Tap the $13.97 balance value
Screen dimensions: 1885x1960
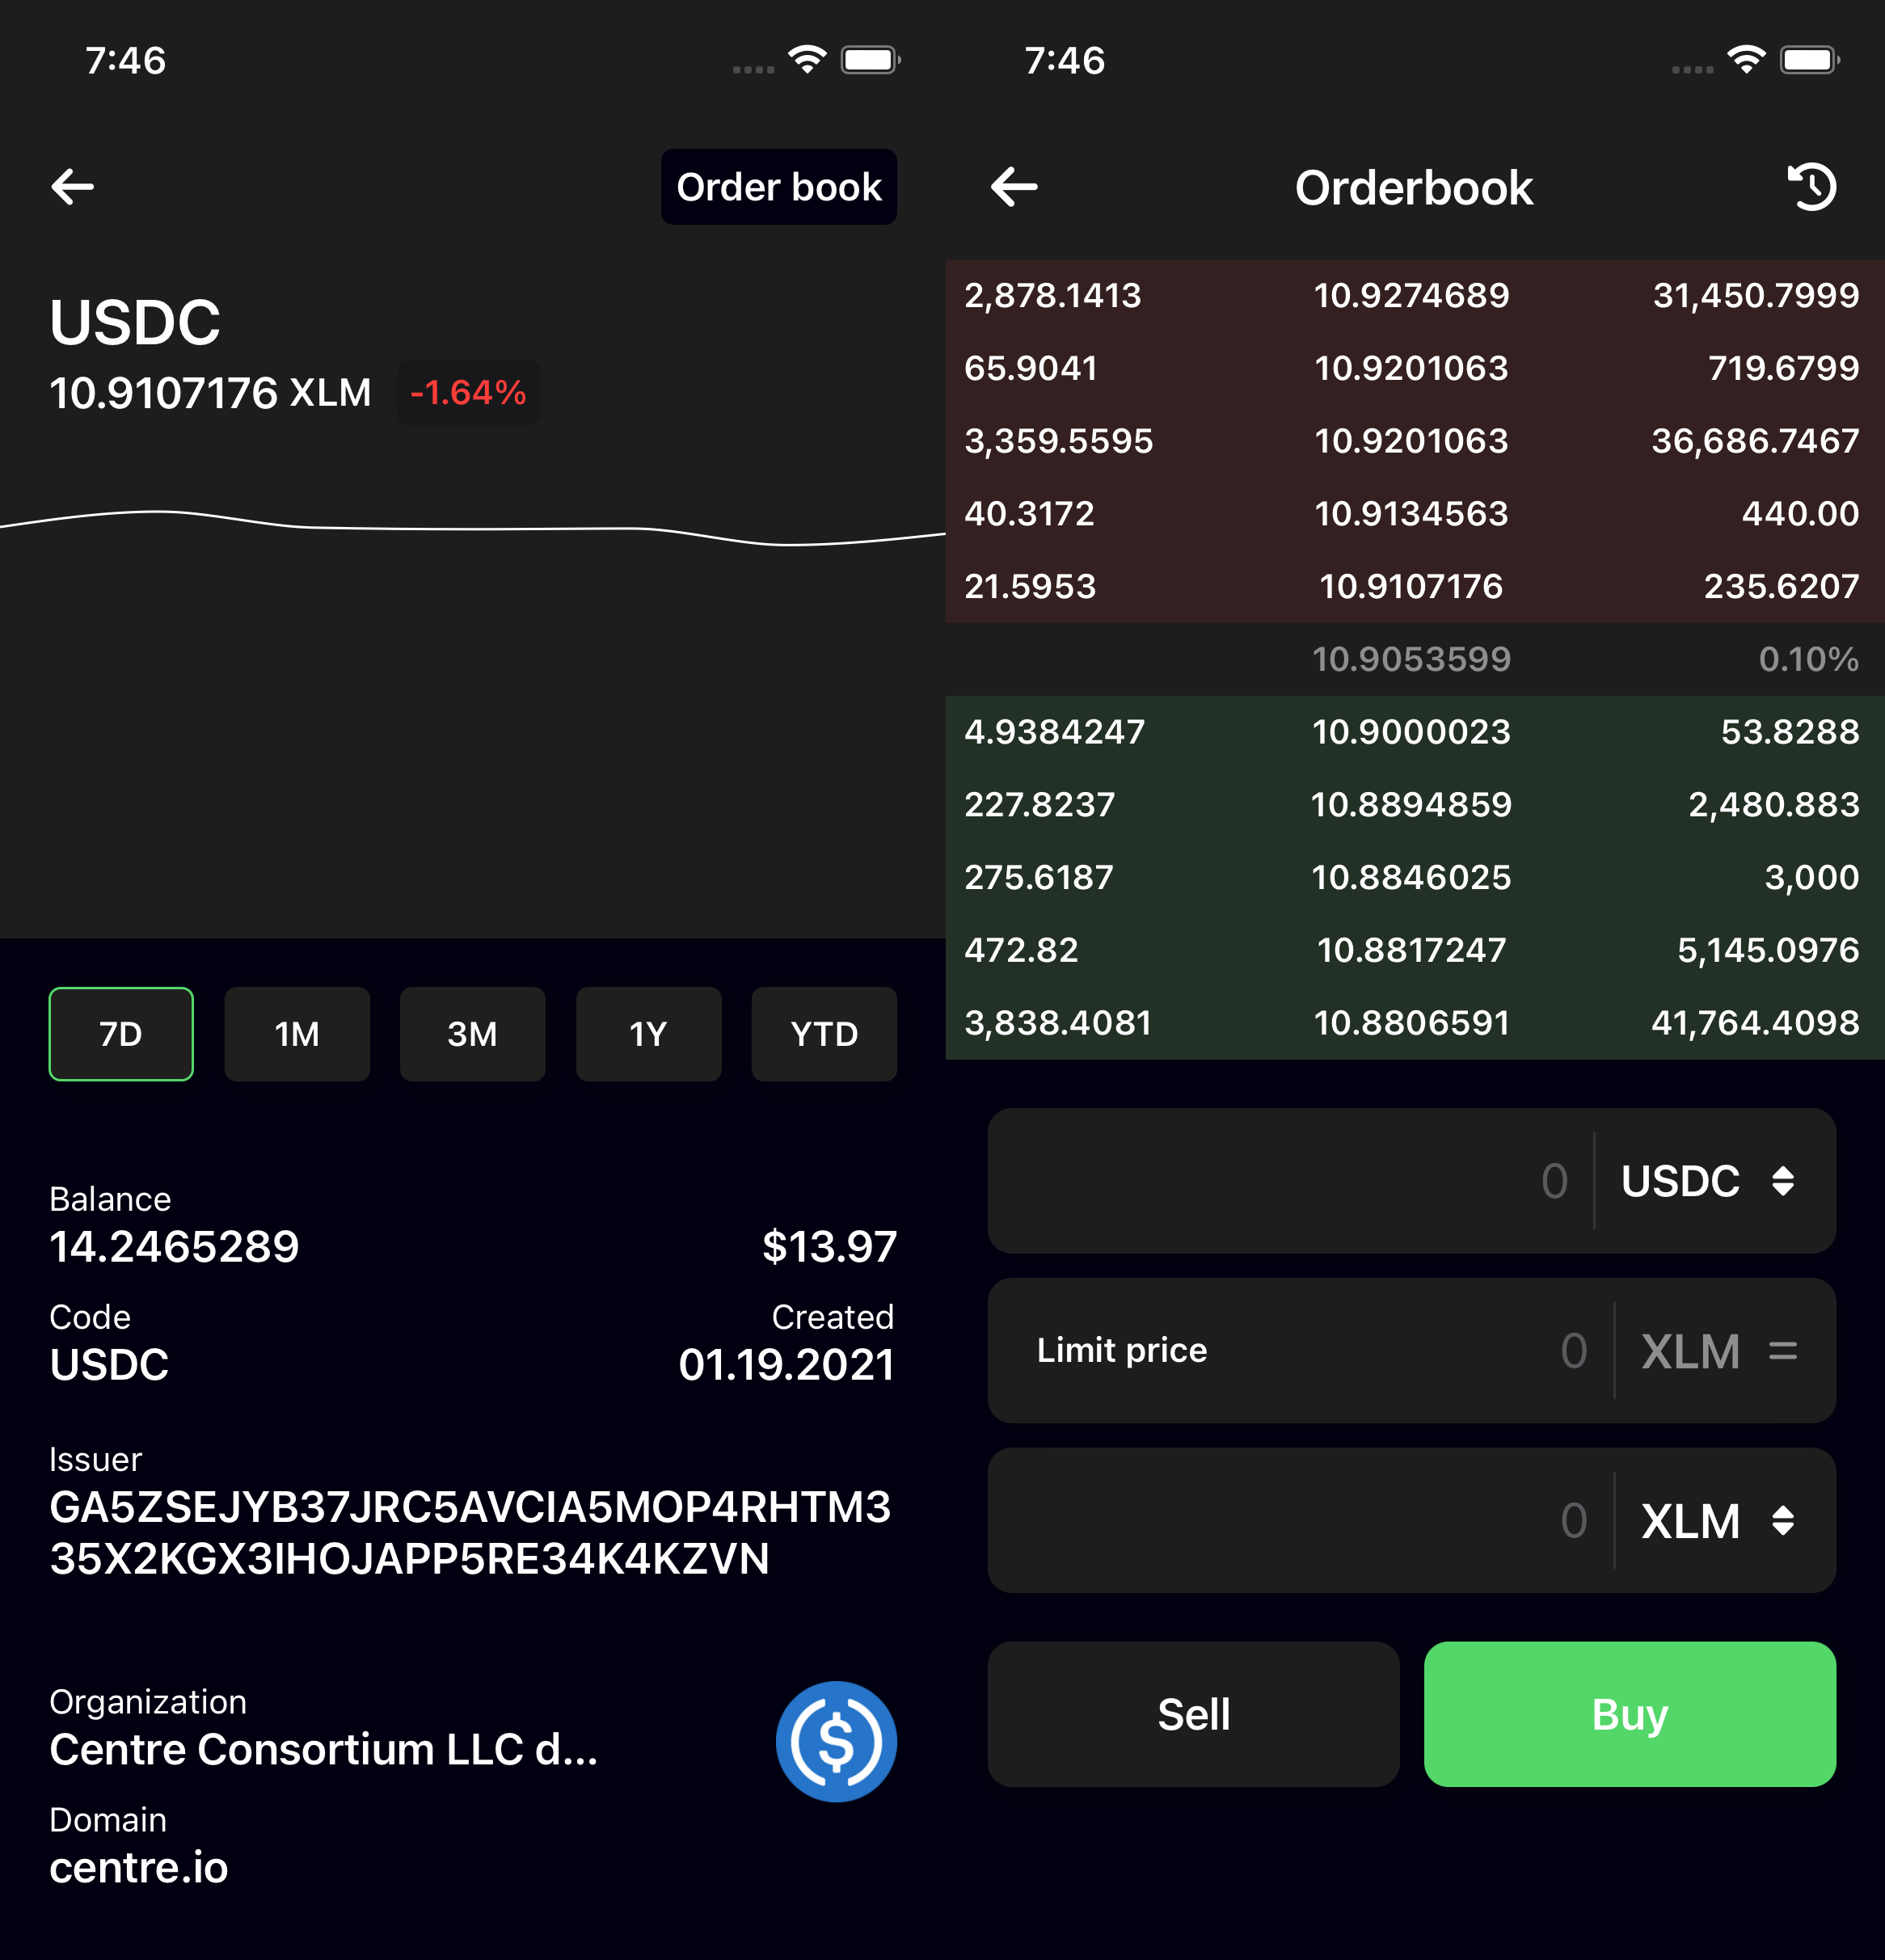point(829,1247)
